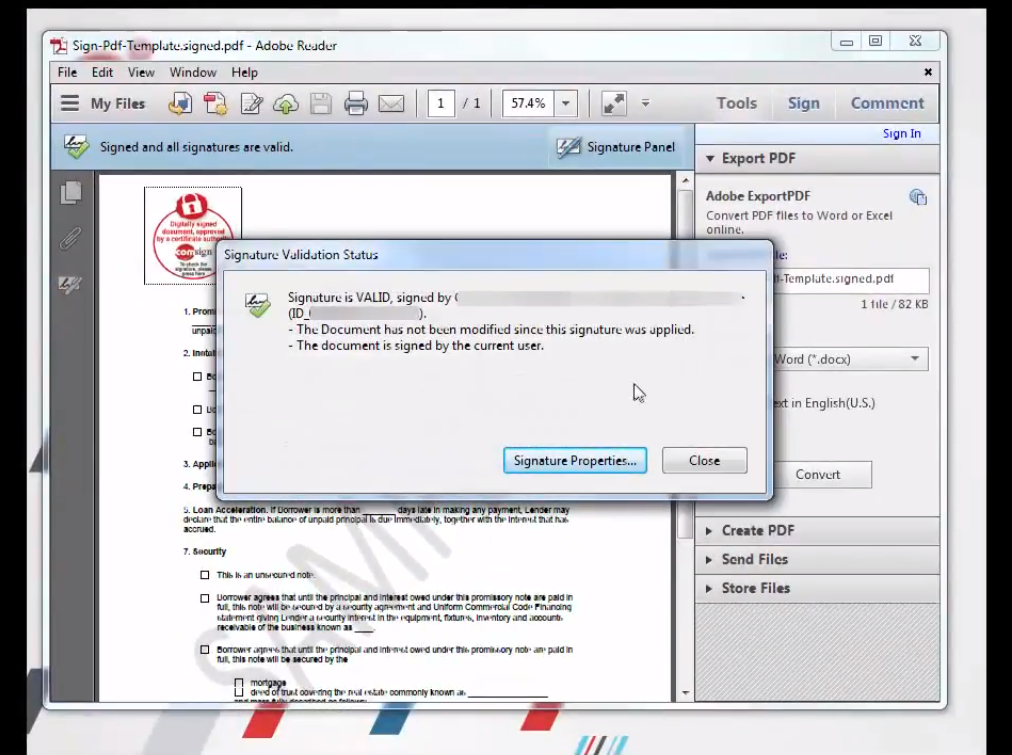Click the Save file icon

320,103
